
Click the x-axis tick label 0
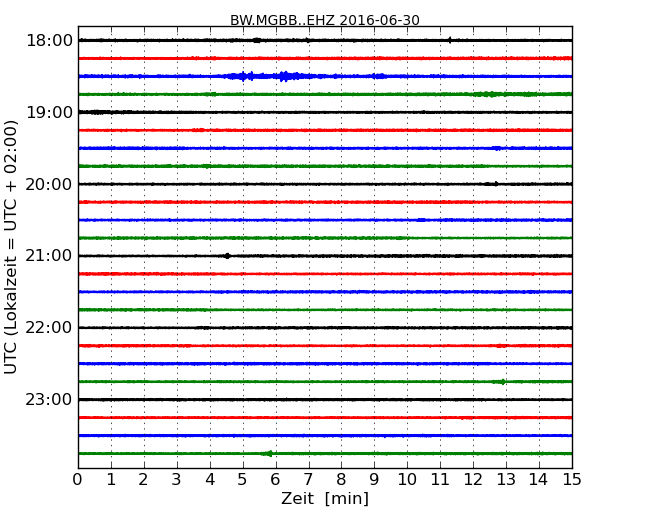78,480
